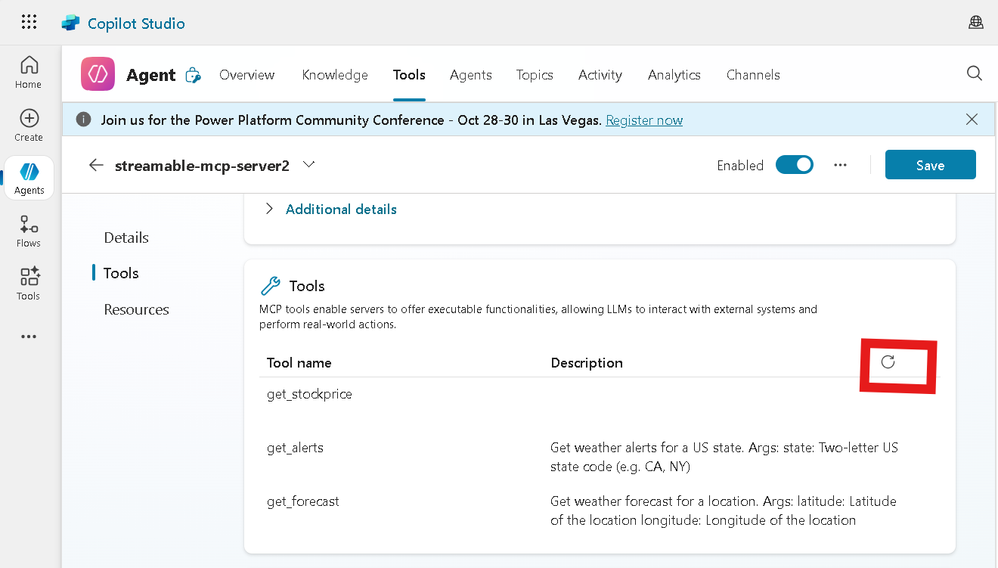
Task: Open Tools in the left sidebar
Action: 29,283
